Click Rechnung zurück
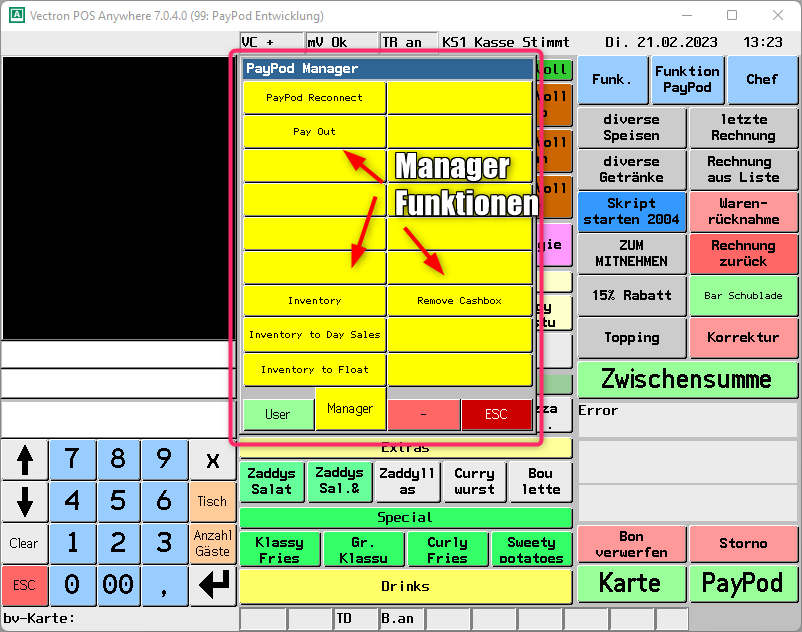 743,253
